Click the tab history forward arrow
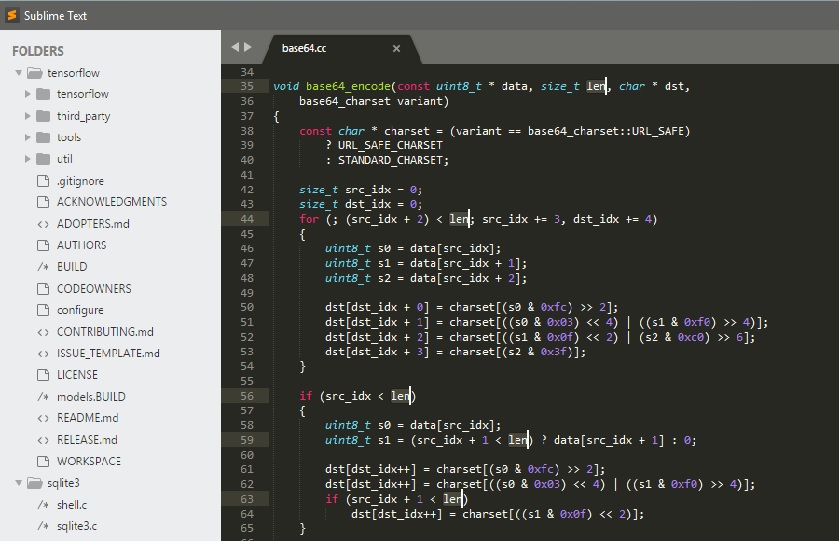The image size is (839, 541). 248,47
